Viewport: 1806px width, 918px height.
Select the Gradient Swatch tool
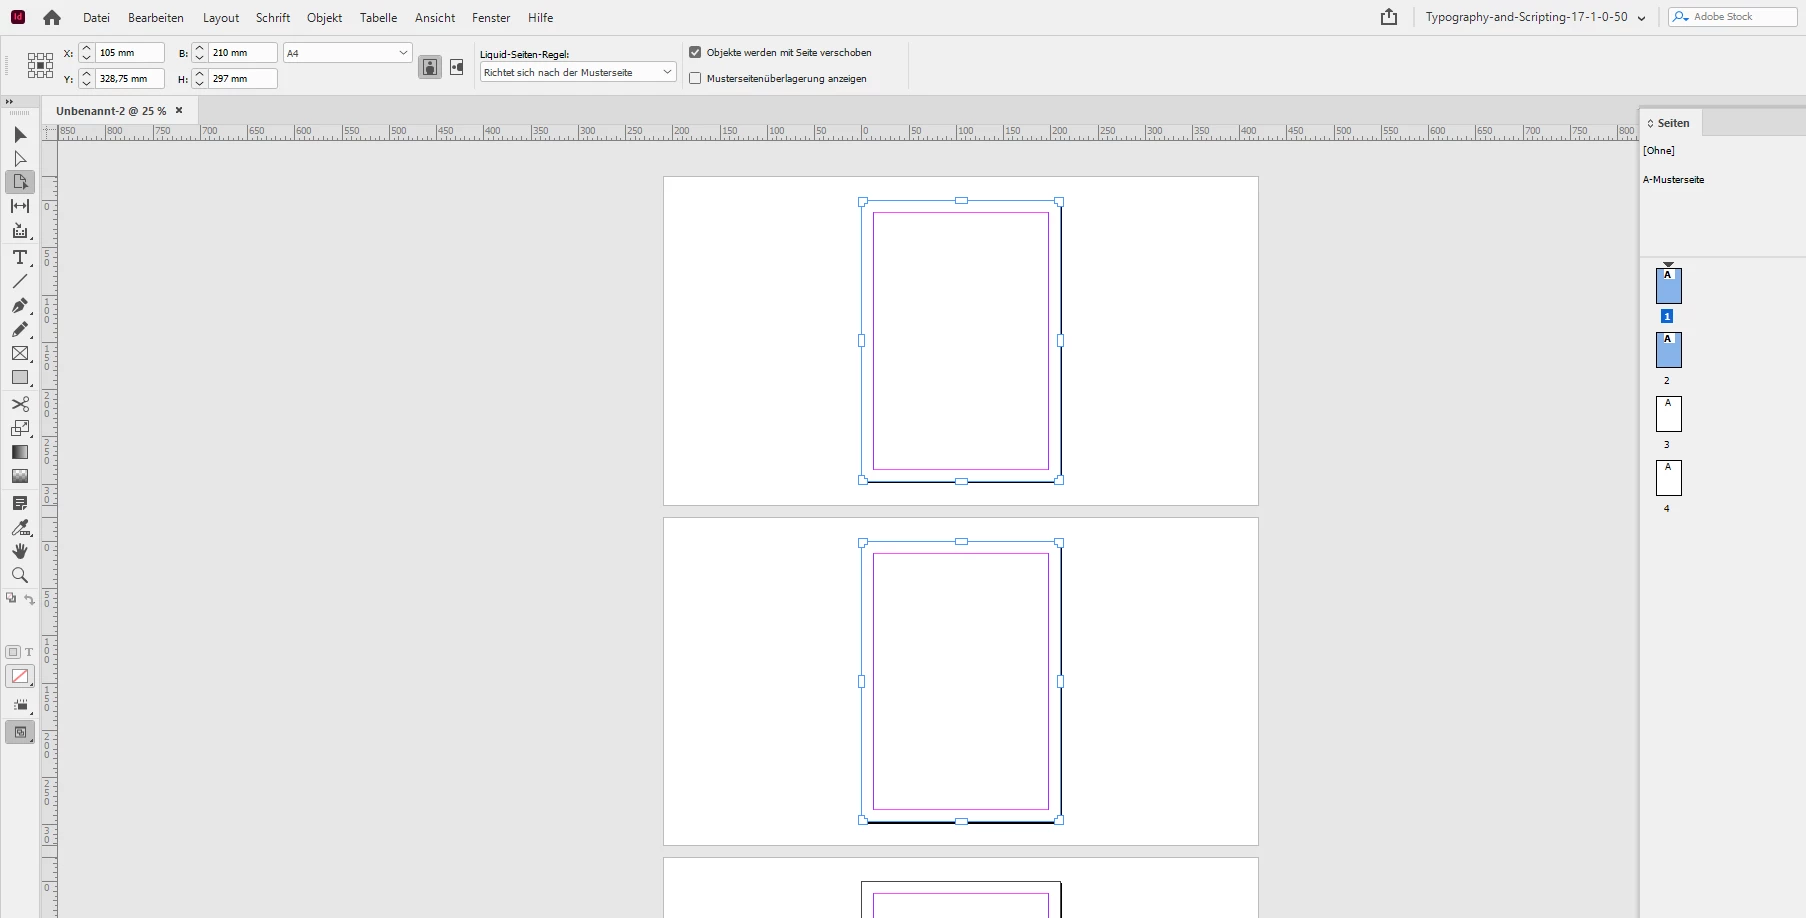point(20,452)
